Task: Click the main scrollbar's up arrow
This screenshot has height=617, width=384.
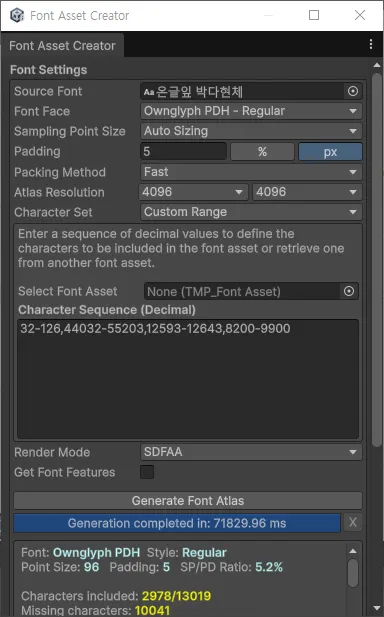Action: (x=377, y=65)
